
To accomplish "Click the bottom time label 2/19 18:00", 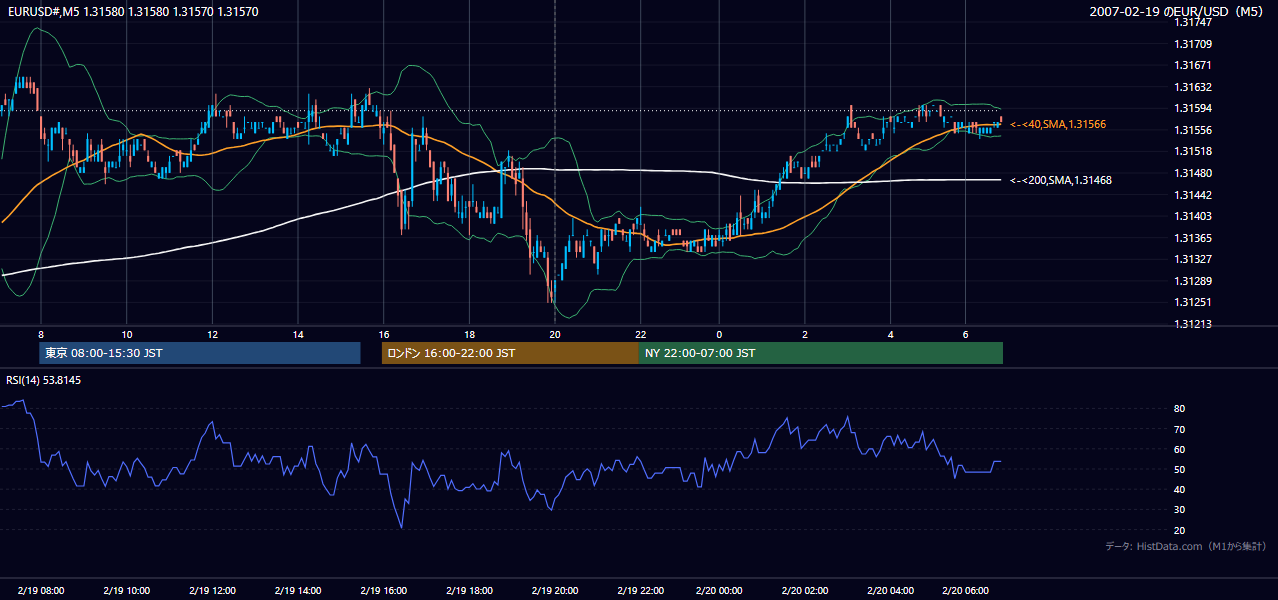I will 469,591.
